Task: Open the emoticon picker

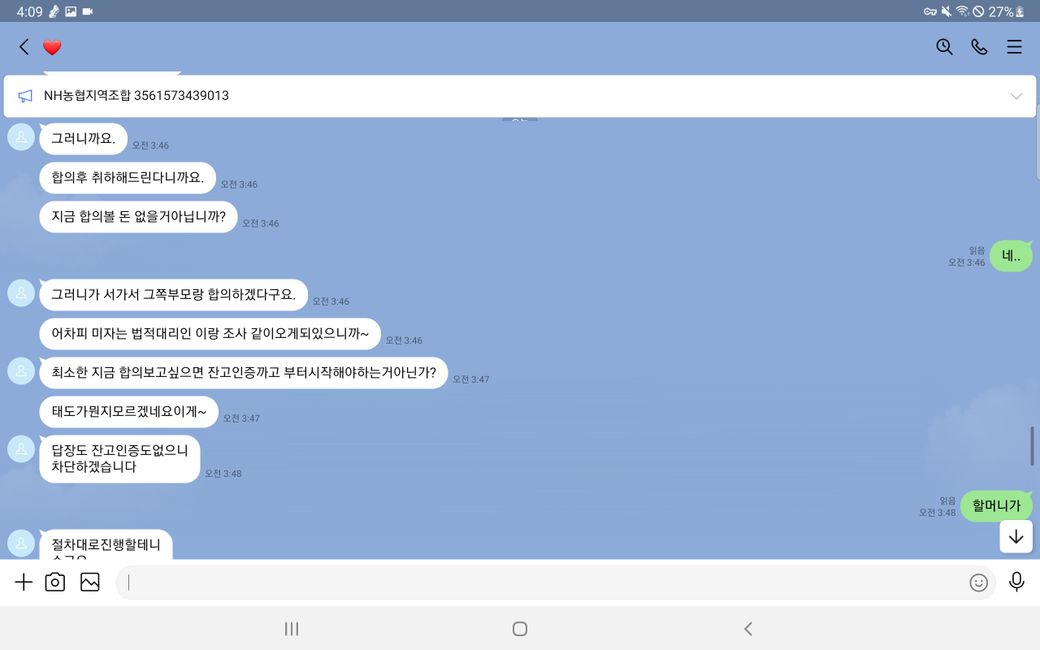Action: (x=978, y=582)
